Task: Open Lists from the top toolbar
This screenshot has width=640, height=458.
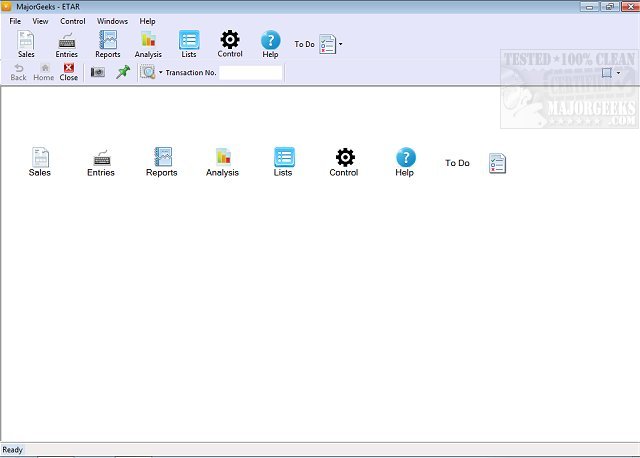Action: click(x=189, y=43)
